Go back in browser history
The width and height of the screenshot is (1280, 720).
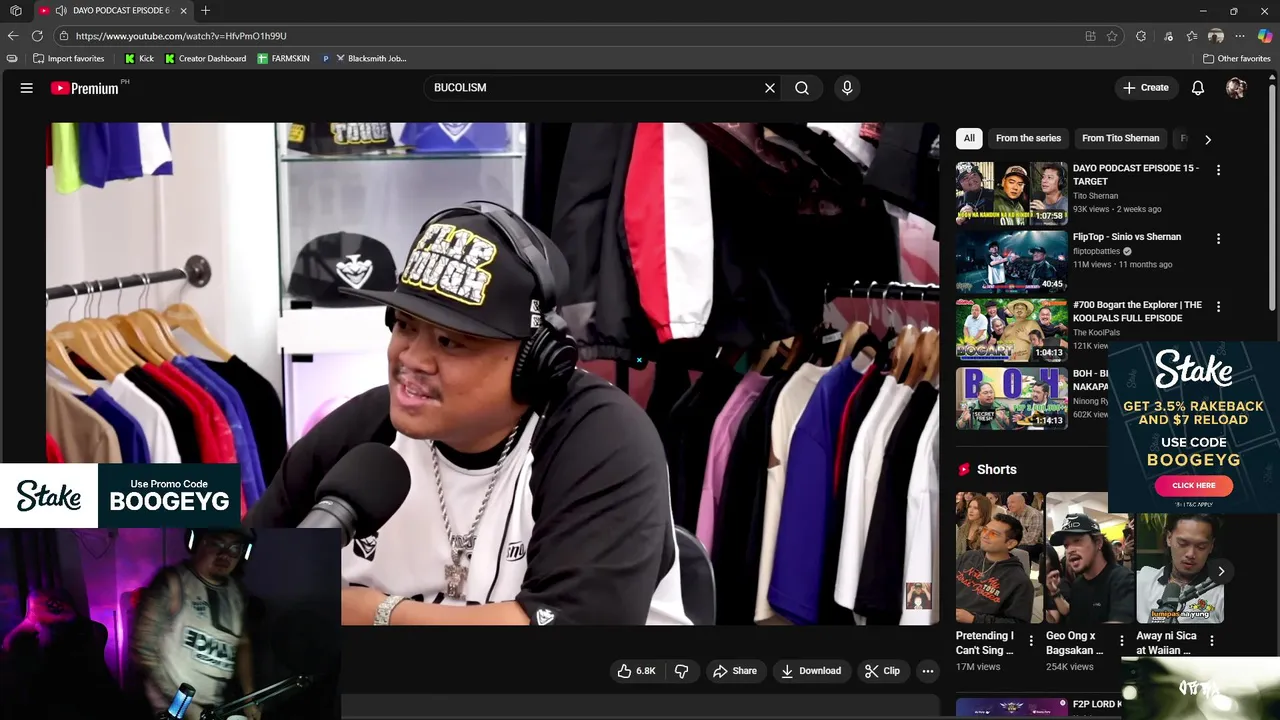click(x=13, y=36)
